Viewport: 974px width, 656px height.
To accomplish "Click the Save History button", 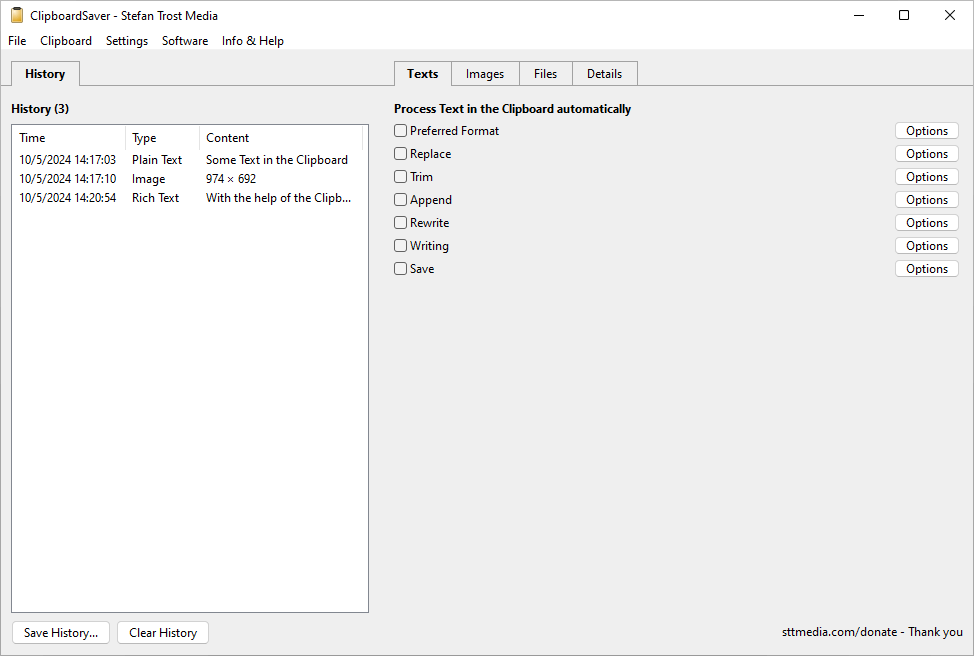I will pos(61,633).
